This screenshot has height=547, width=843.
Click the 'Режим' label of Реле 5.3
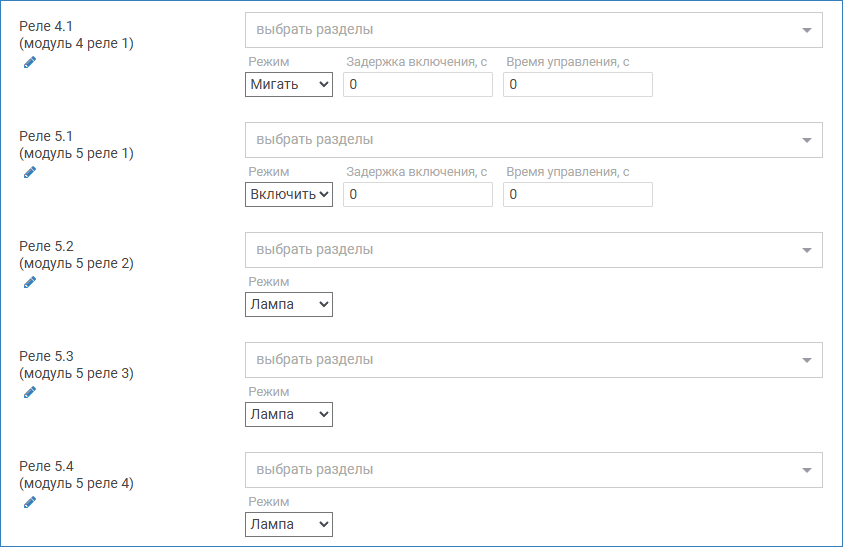[269, 392]
